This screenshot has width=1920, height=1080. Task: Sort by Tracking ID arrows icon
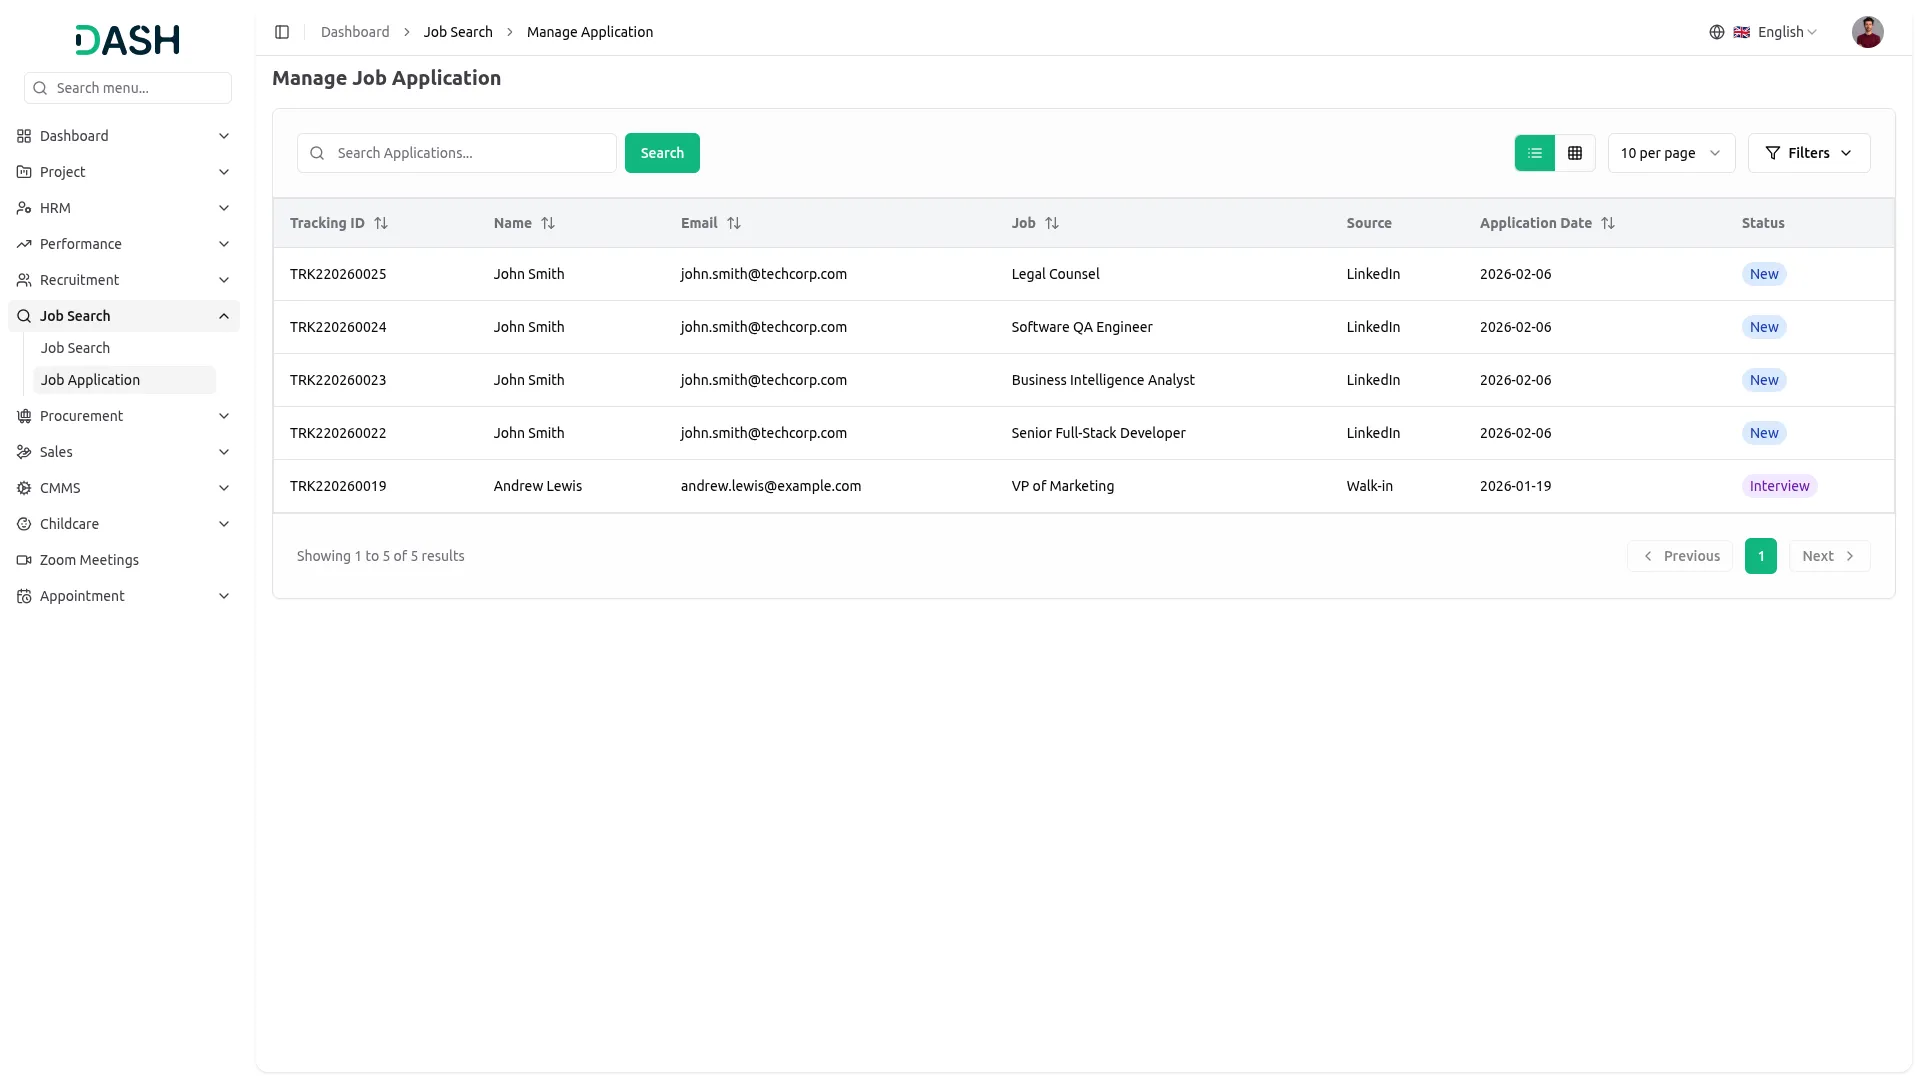381,223
